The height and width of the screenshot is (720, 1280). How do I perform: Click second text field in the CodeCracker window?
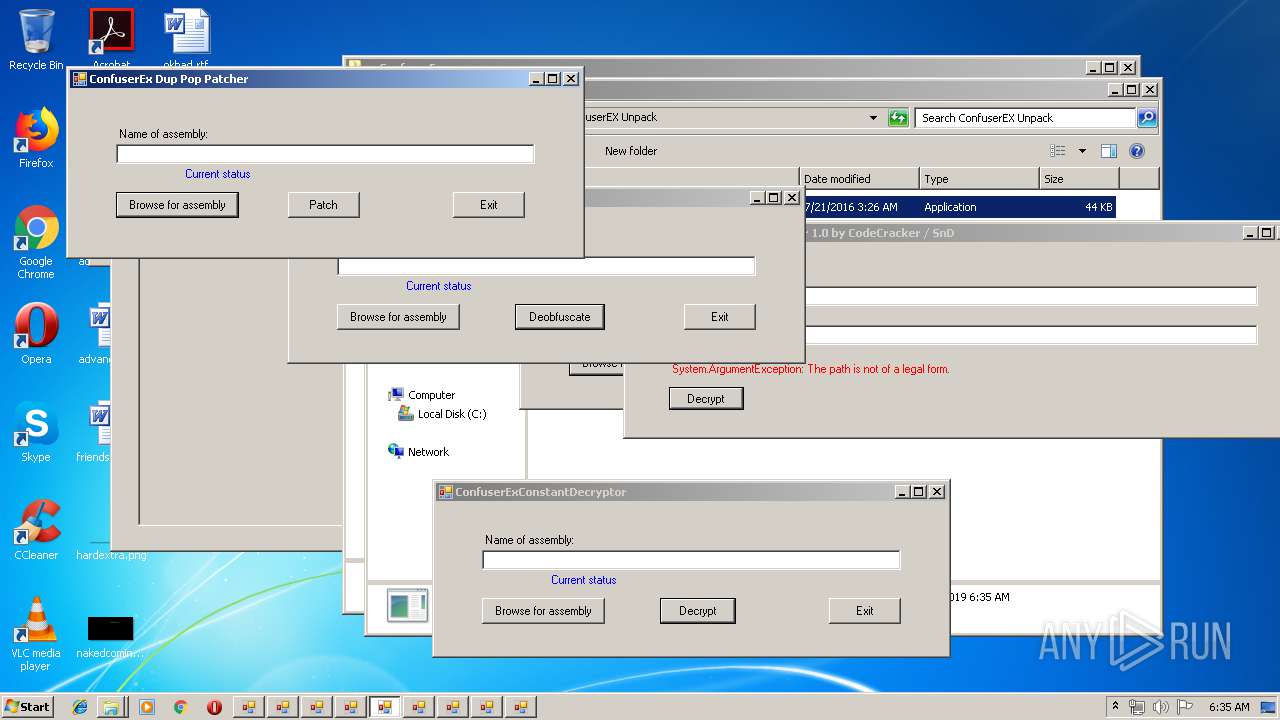click(x=1030, y=335)
